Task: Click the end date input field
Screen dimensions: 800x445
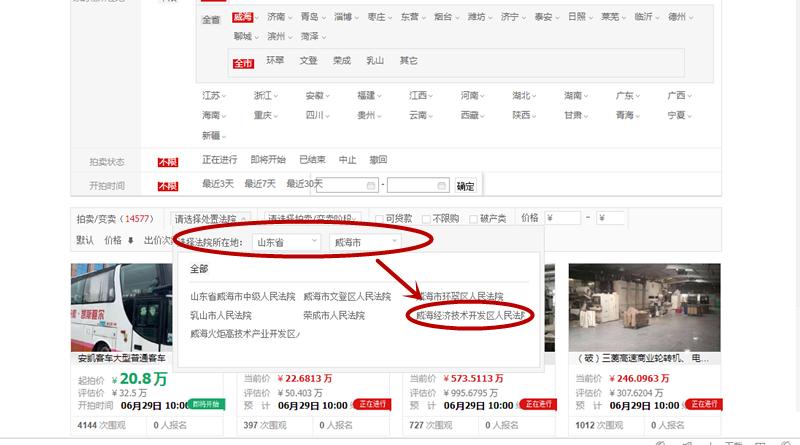Action: (x=418, y=185)
